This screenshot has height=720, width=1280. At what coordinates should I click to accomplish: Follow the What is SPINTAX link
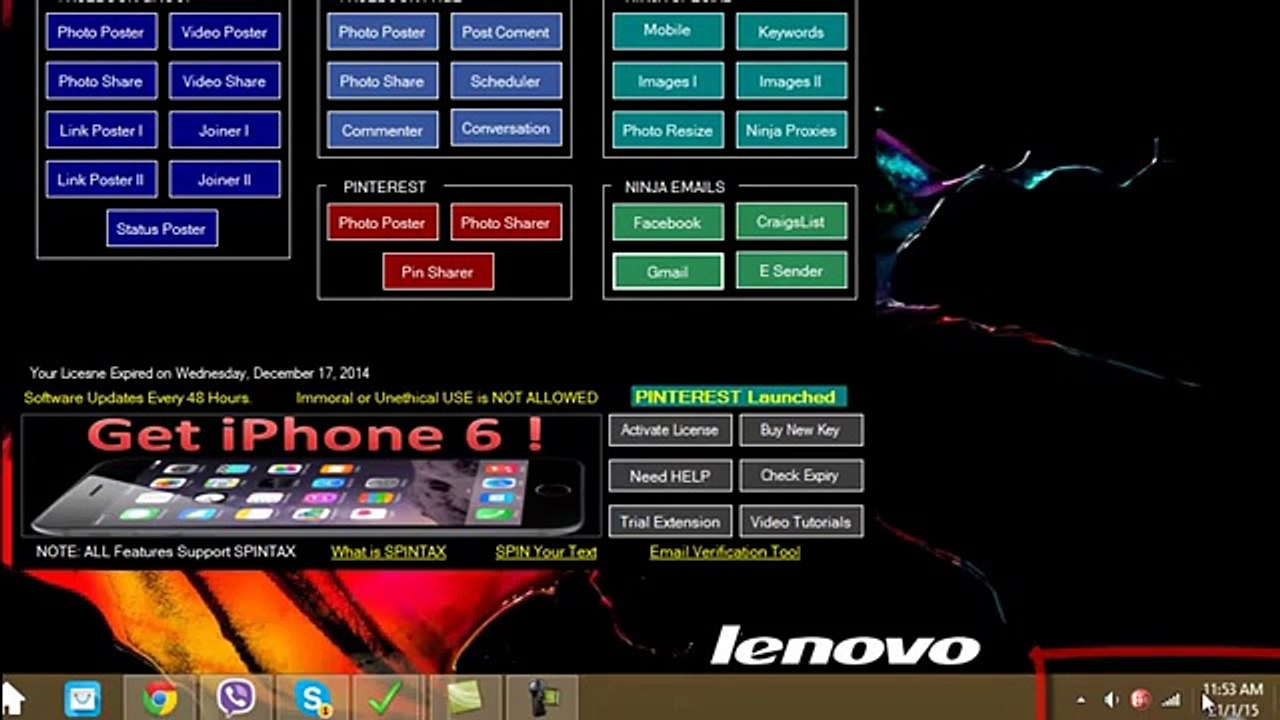click(388, 552)
